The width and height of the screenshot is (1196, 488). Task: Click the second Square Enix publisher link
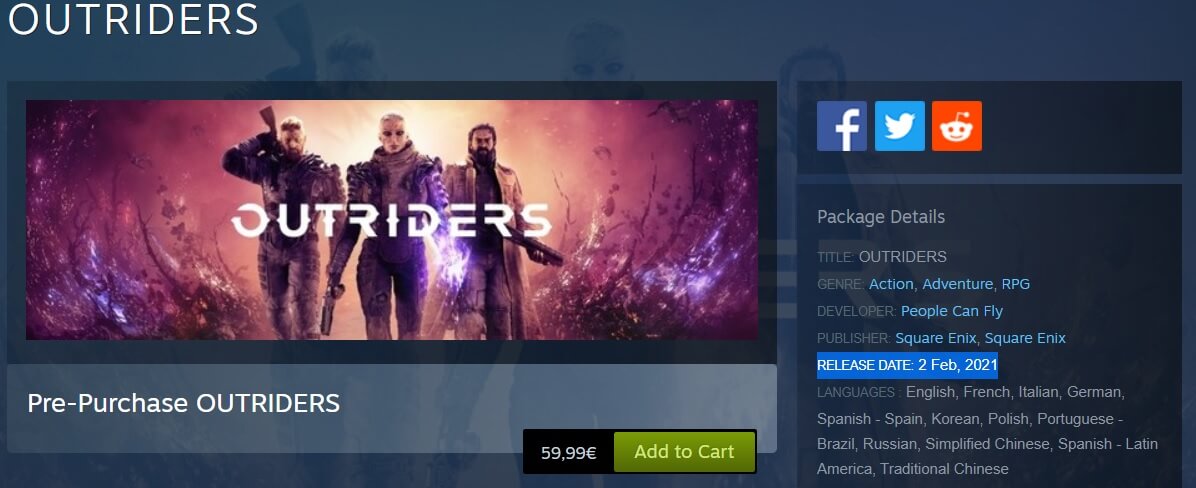click(x=1025, y=338)
